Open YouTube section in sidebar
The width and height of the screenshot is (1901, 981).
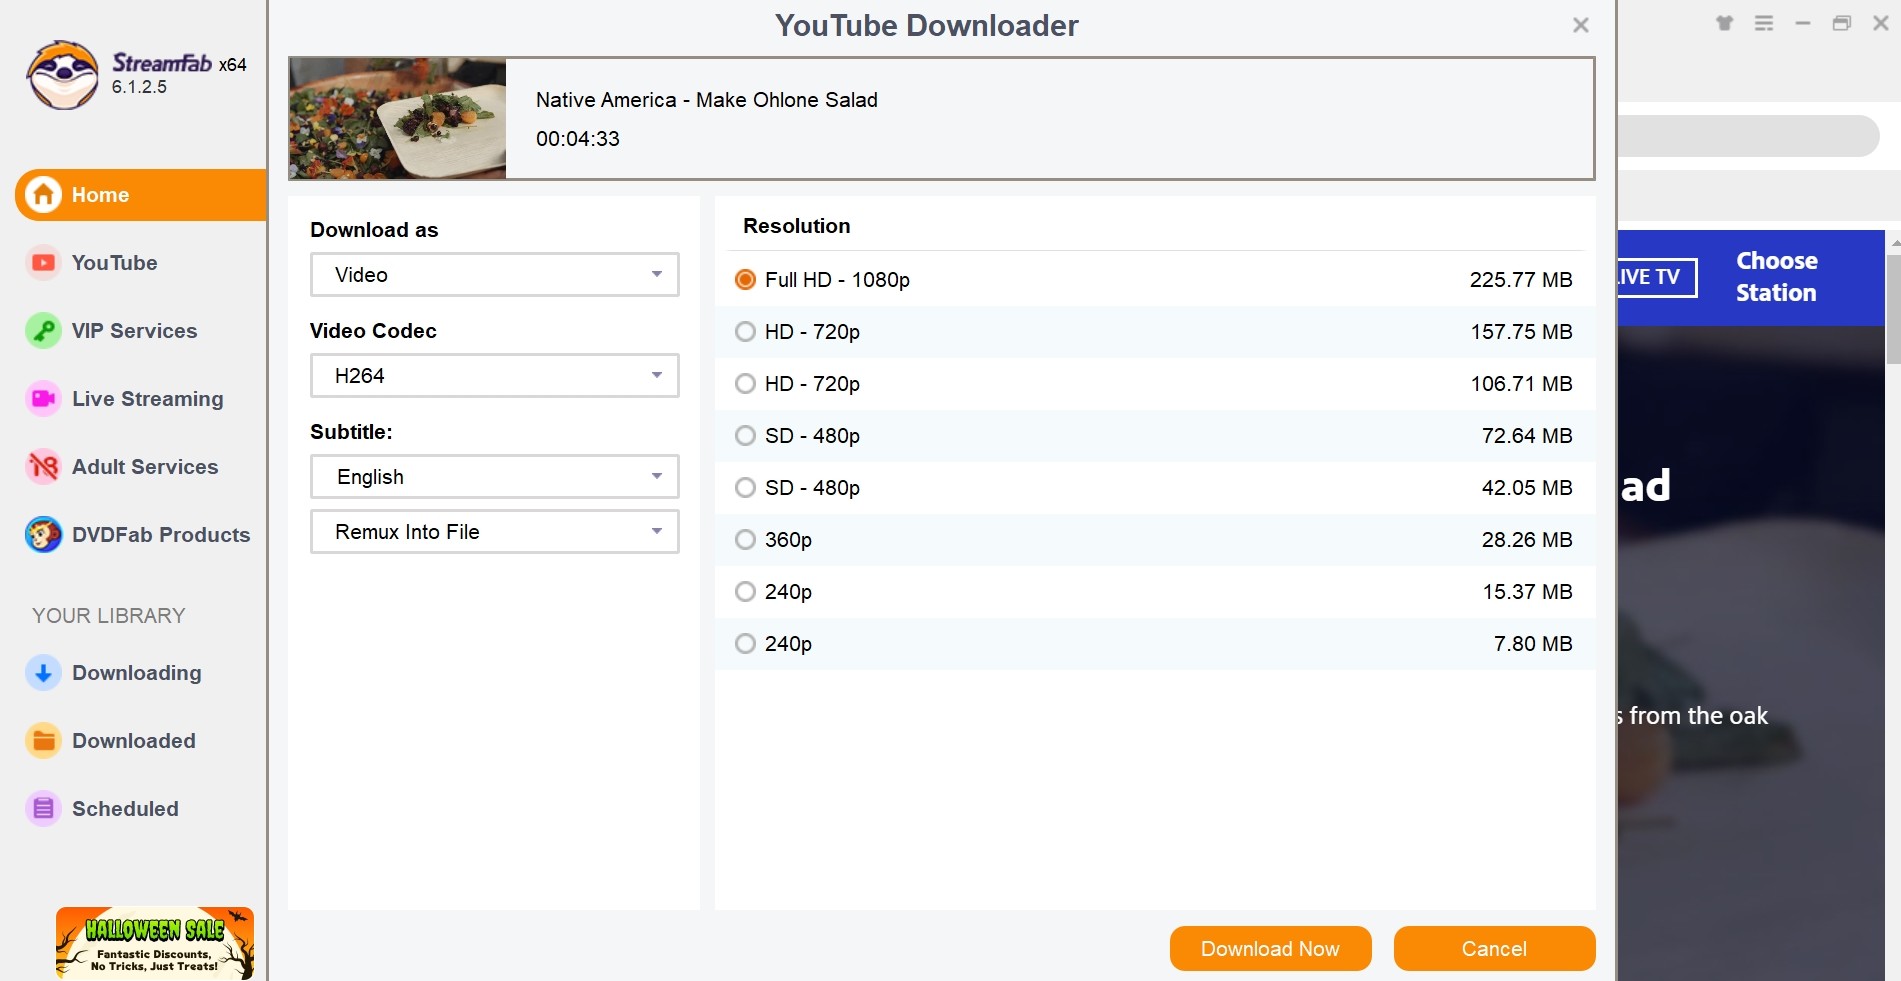point(114,263)
